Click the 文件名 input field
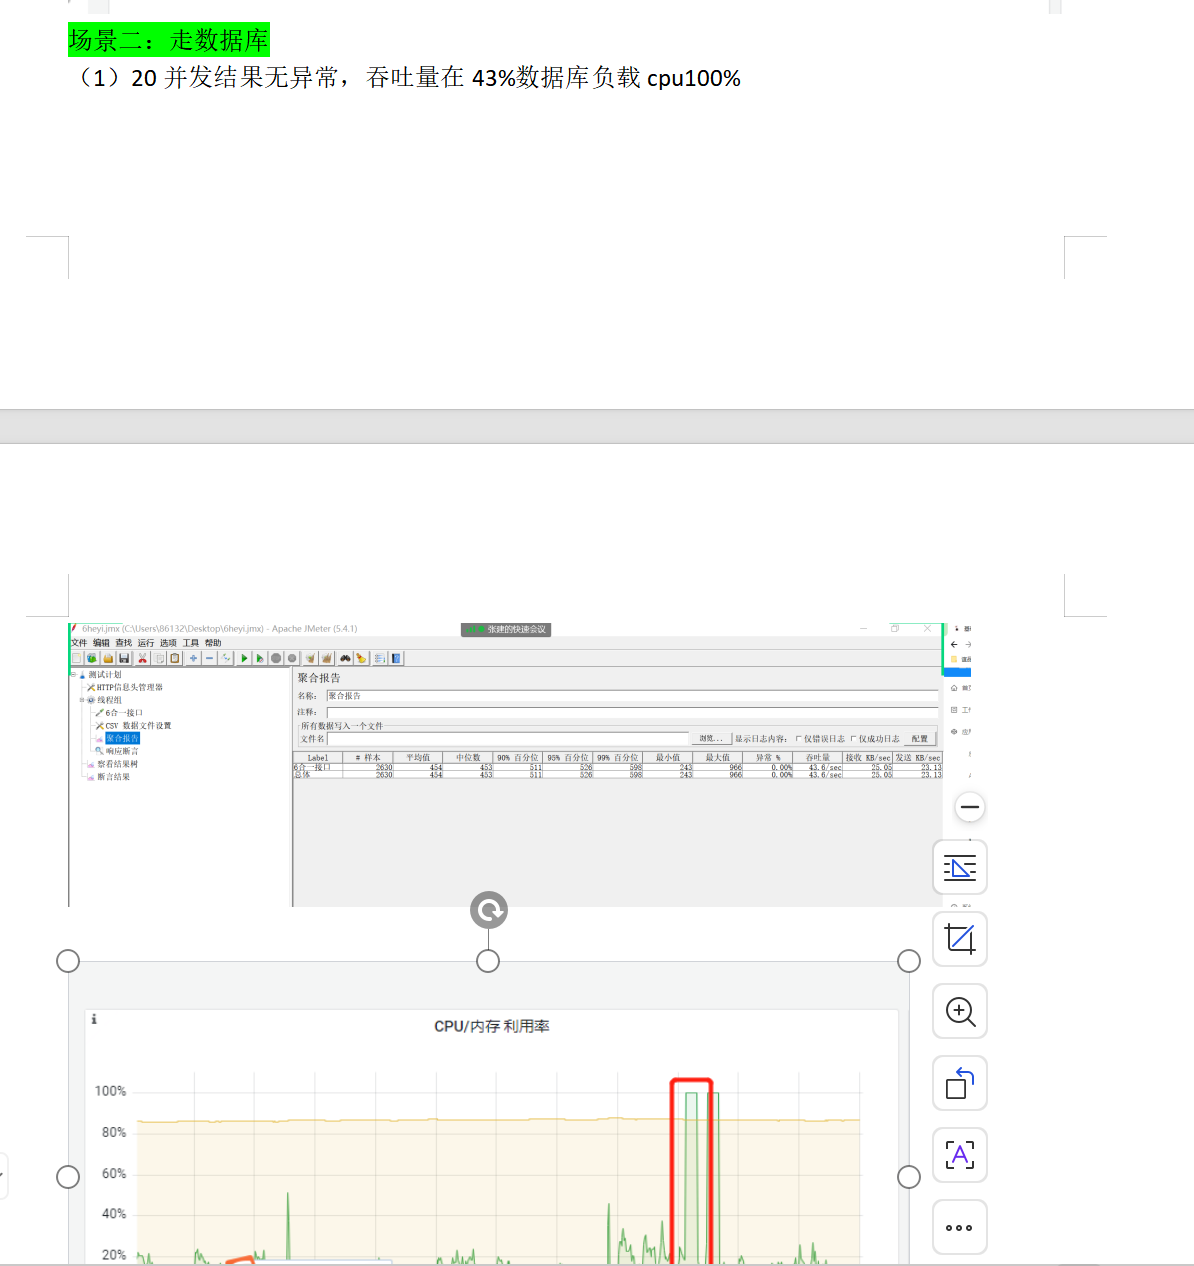This screenshot has width=1194, height=1266. [x=508, y=738]
